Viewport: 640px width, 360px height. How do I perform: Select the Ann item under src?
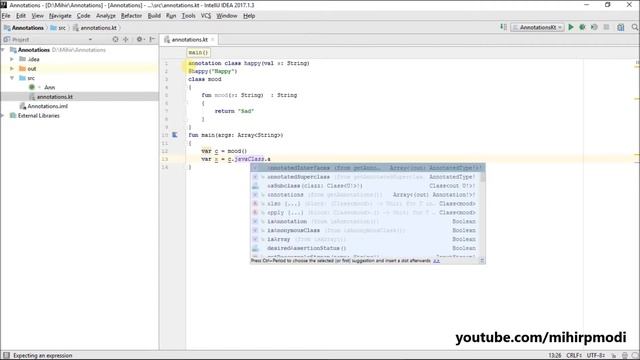[x=49, y=87]
